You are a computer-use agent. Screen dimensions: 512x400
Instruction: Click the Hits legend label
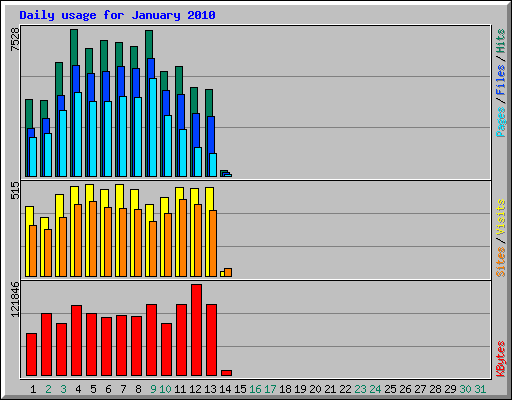point(500,41)
